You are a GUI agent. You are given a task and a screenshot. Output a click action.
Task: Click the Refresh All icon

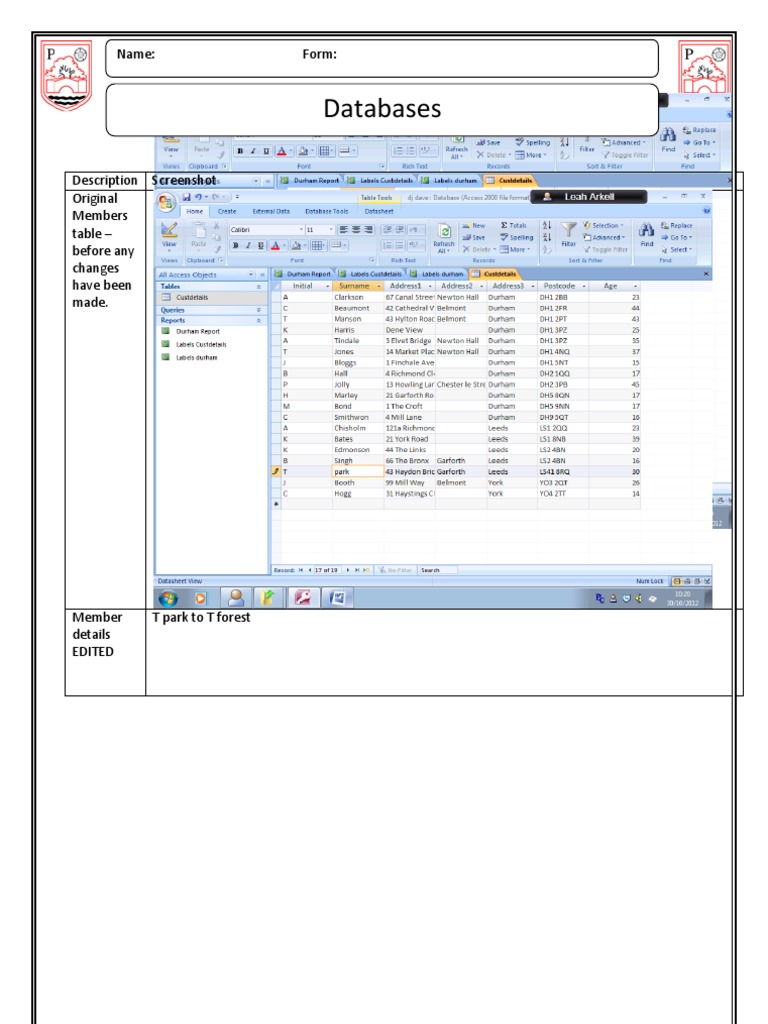[445, 232]
